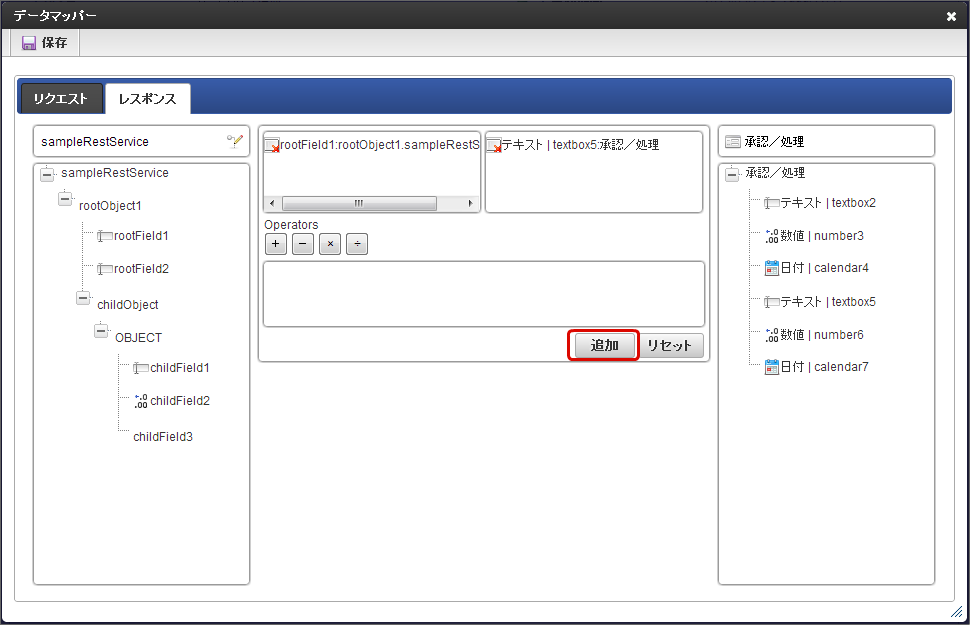This screenshot has height=625, width=970.
Task: Click the rootField1:rootObject1.sampleRestS mapping text
Action: pos(380,145)
